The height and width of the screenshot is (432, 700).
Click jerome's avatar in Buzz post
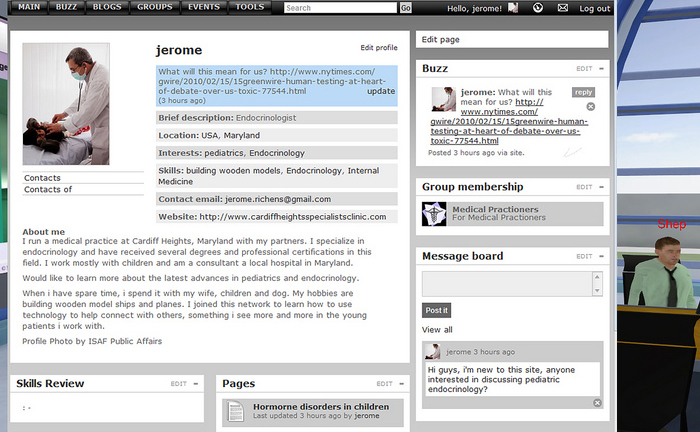pos(443,98)
